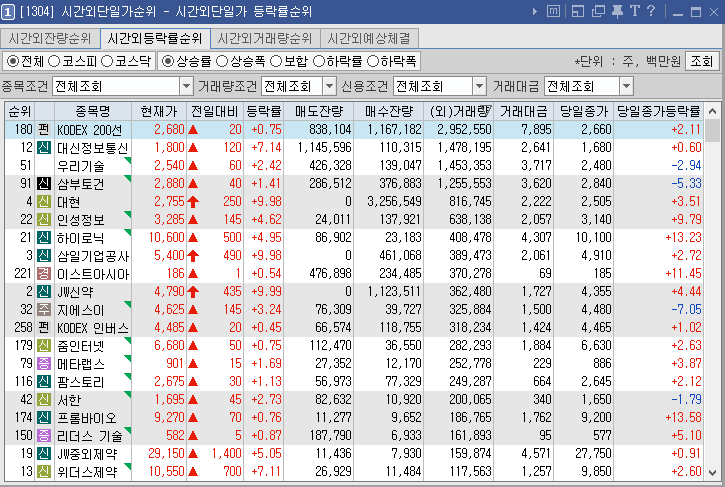Sort by 매수잔량 column header
This screenshot has width=725, height=487.
click(389, 111)
